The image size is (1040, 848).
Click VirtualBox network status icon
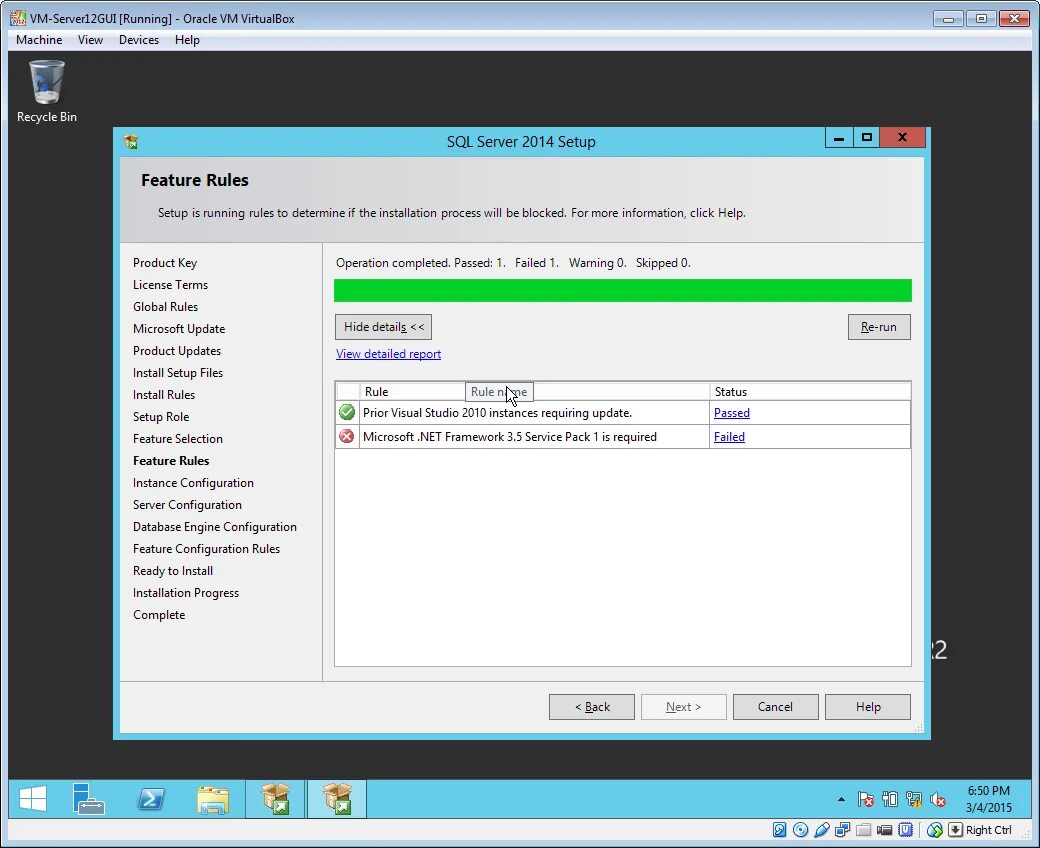[842, 829]
